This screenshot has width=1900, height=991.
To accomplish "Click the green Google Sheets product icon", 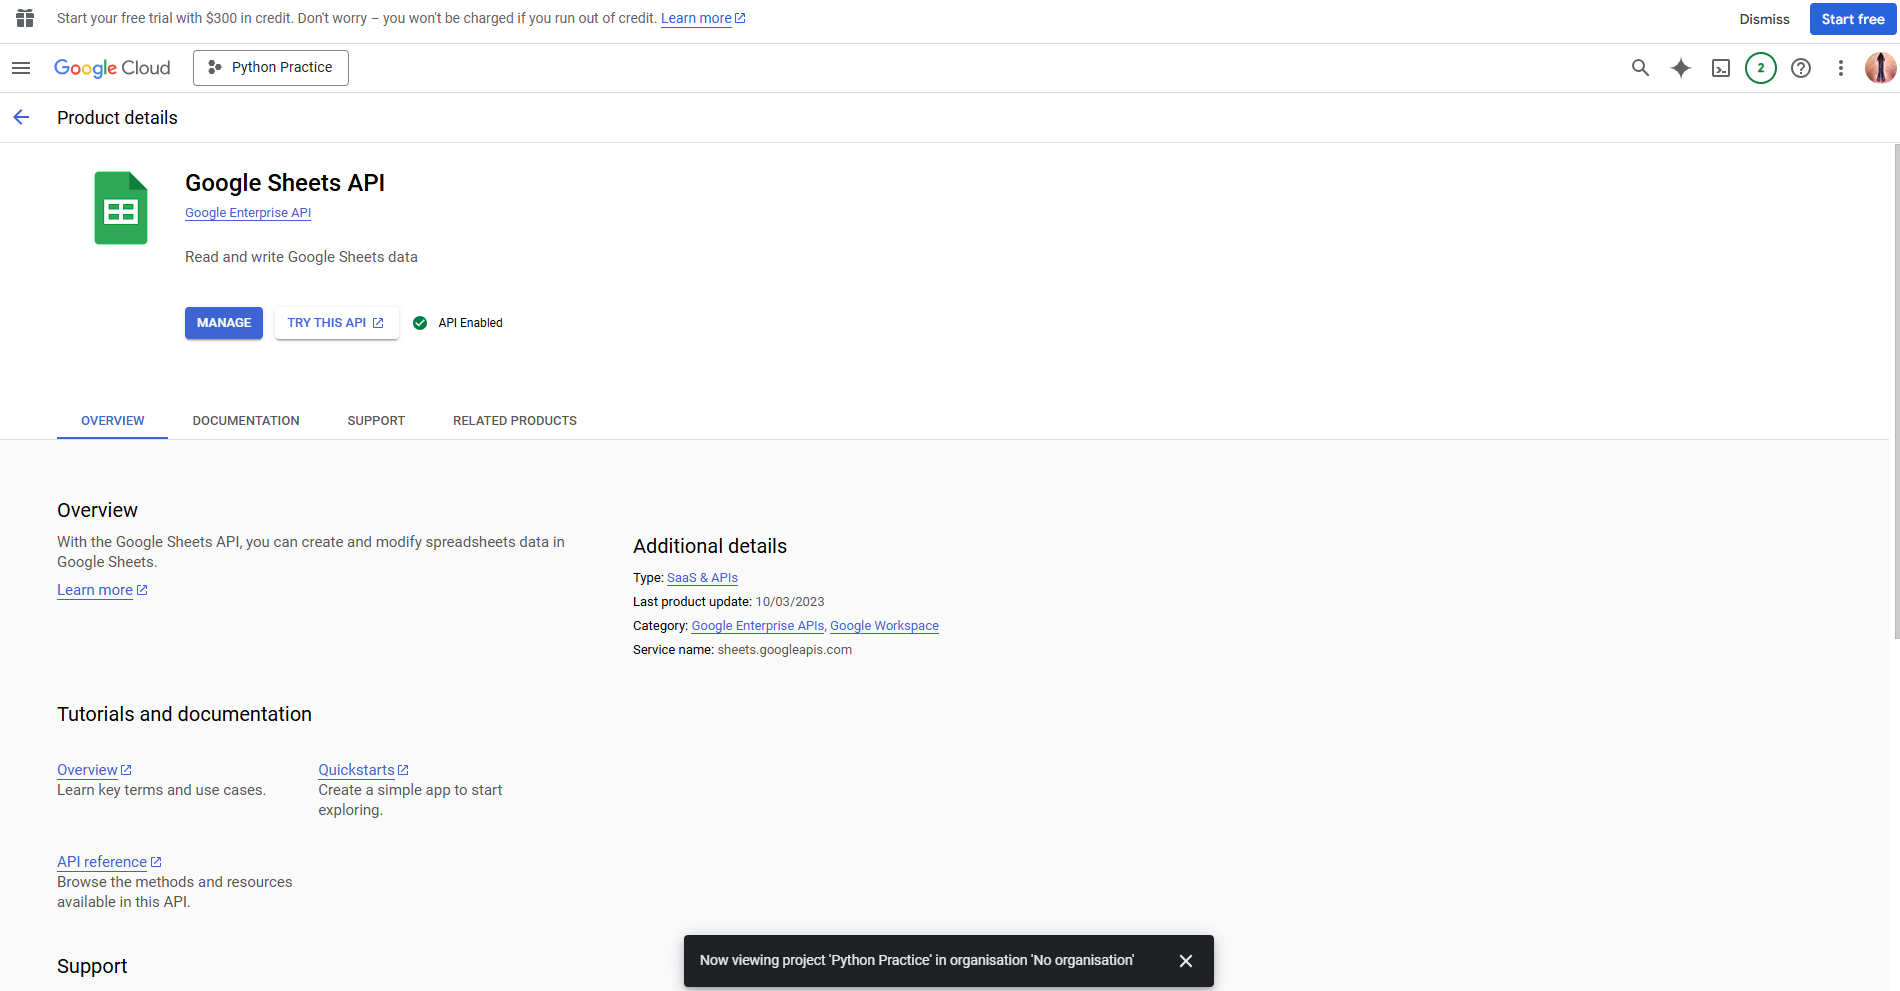I will [121, 208].
